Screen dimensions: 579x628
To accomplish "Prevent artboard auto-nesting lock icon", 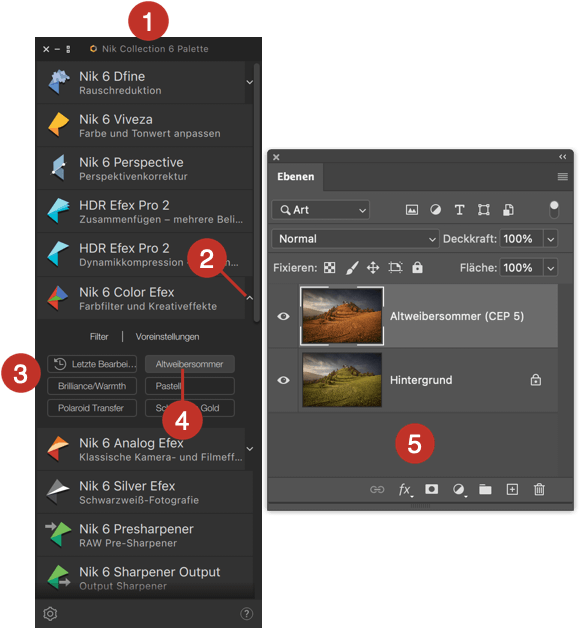I will 395,268.
